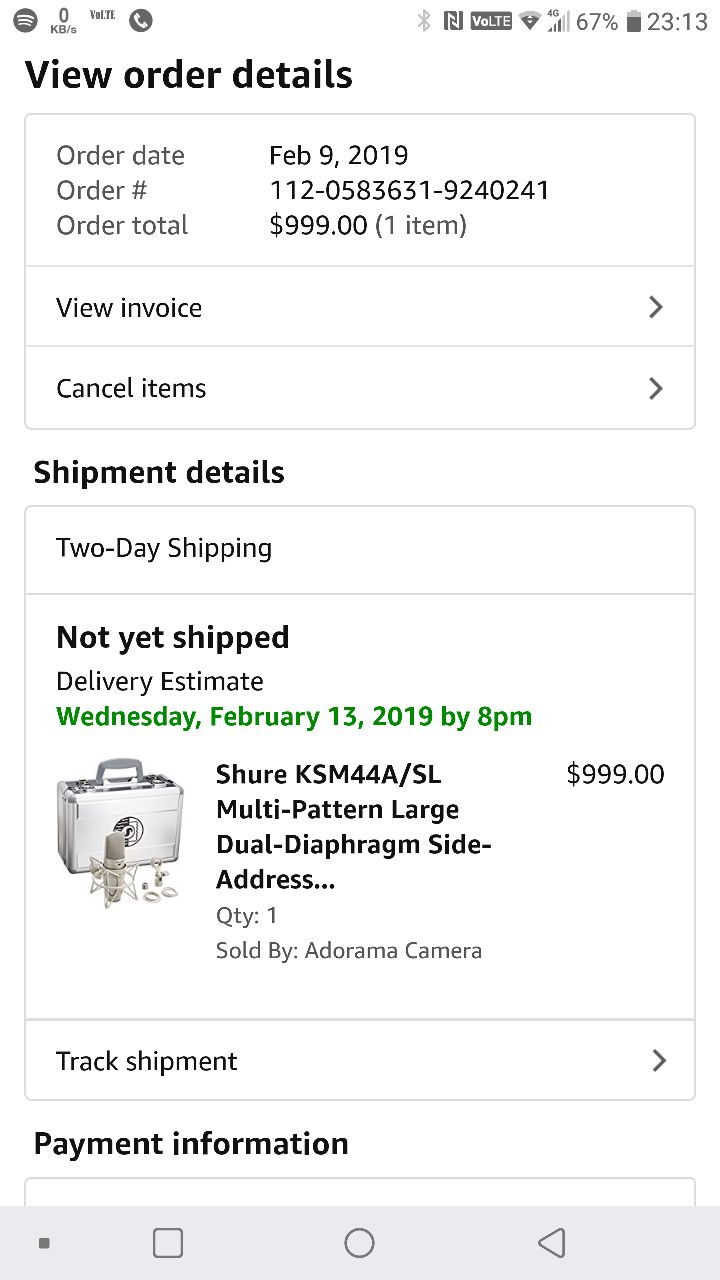The width and height of the screenshot is (720, 1280).
Task: Tap the Shure microphone product thumbnail
Action: point(121,832)
